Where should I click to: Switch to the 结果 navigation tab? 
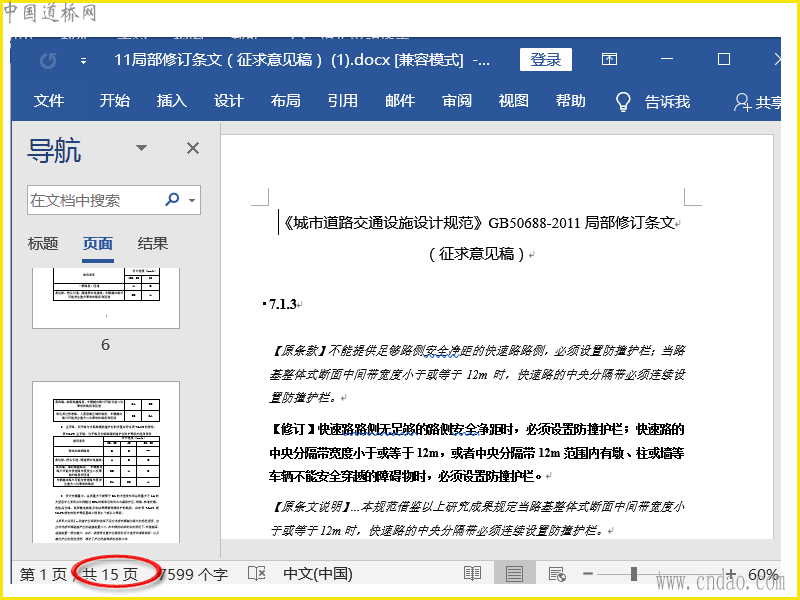[153, 244]
